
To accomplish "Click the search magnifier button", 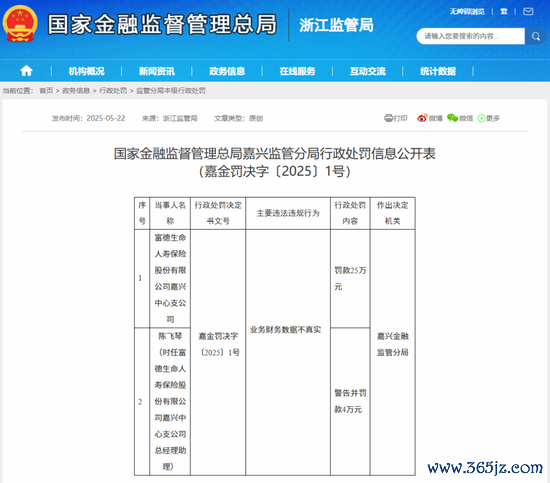I will 535,36.
